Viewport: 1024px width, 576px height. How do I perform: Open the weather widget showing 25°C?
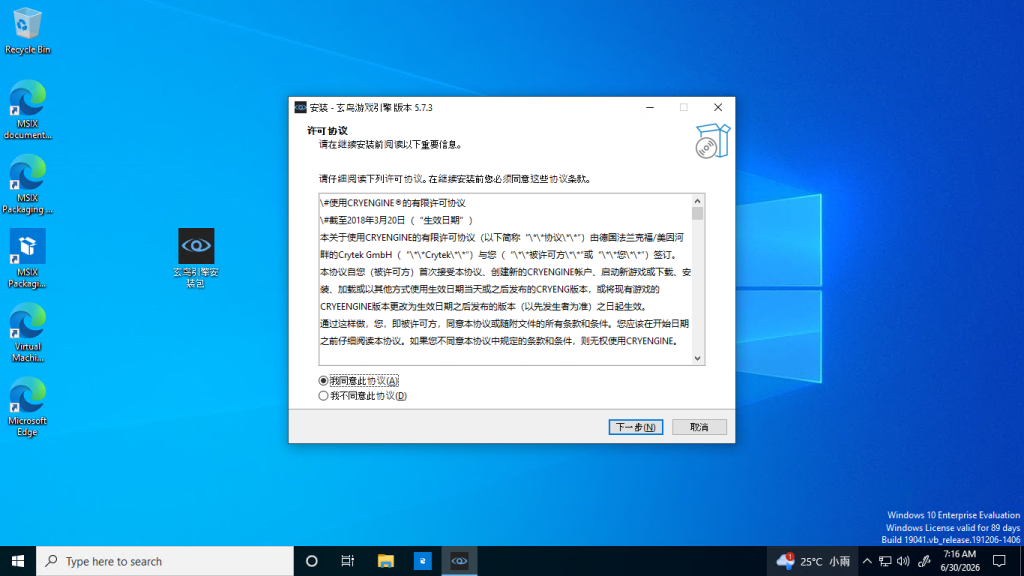[x=813, y=561]
